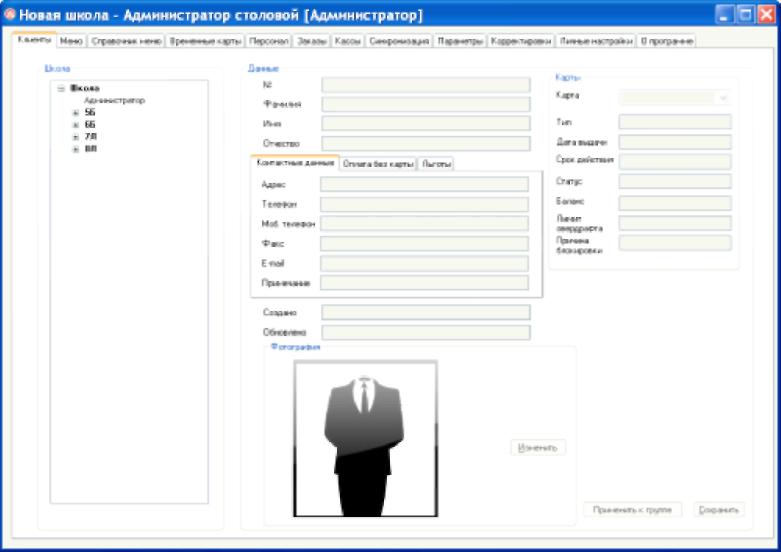The height and width of the screenshot is (552, 781).
Task: Click the Дата выдачи field
Action: (675, 142)
